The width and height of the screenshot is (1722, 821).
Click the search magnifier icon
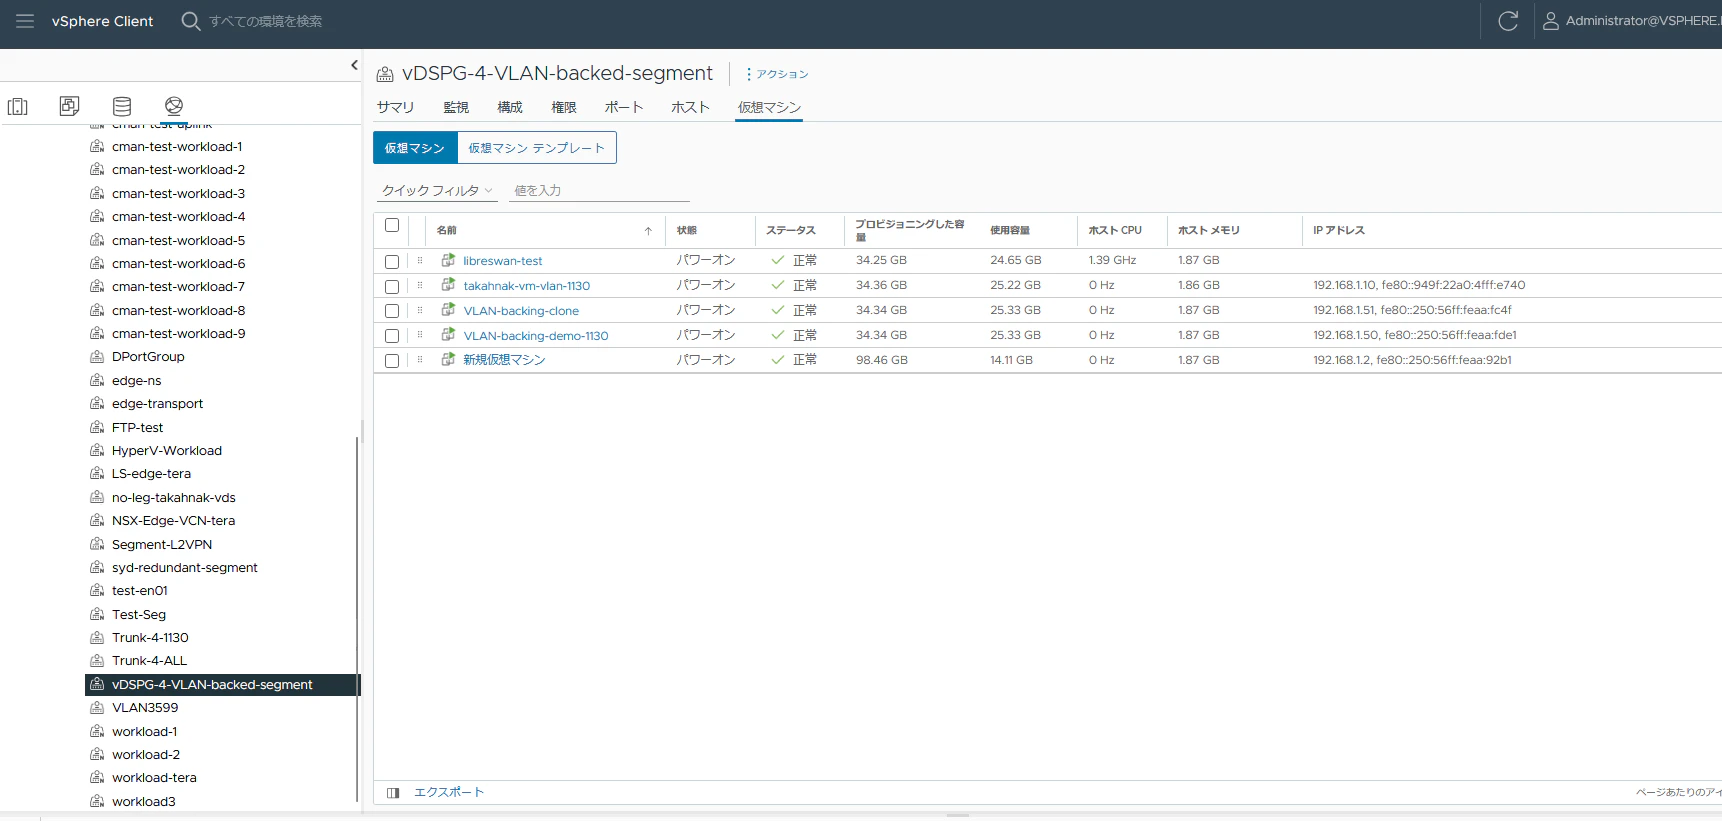pos(190,21)
